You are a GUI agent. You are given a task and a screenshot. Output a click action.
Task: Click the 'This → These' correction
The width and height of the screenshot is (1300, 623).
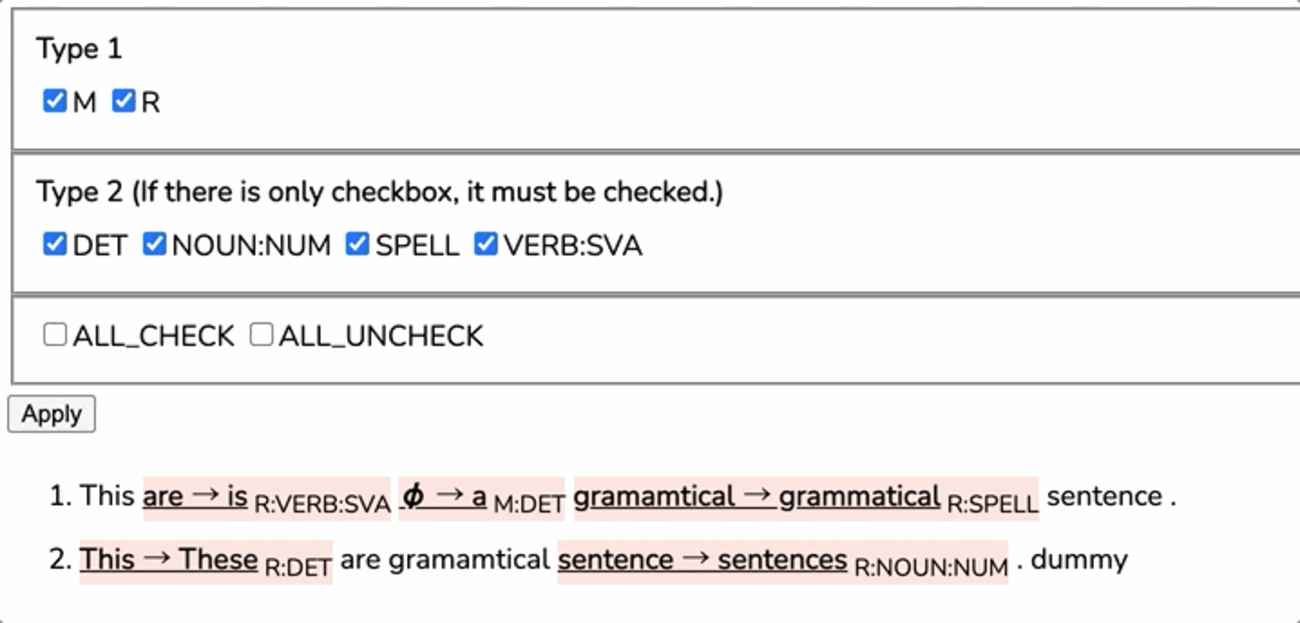point(169,559)
